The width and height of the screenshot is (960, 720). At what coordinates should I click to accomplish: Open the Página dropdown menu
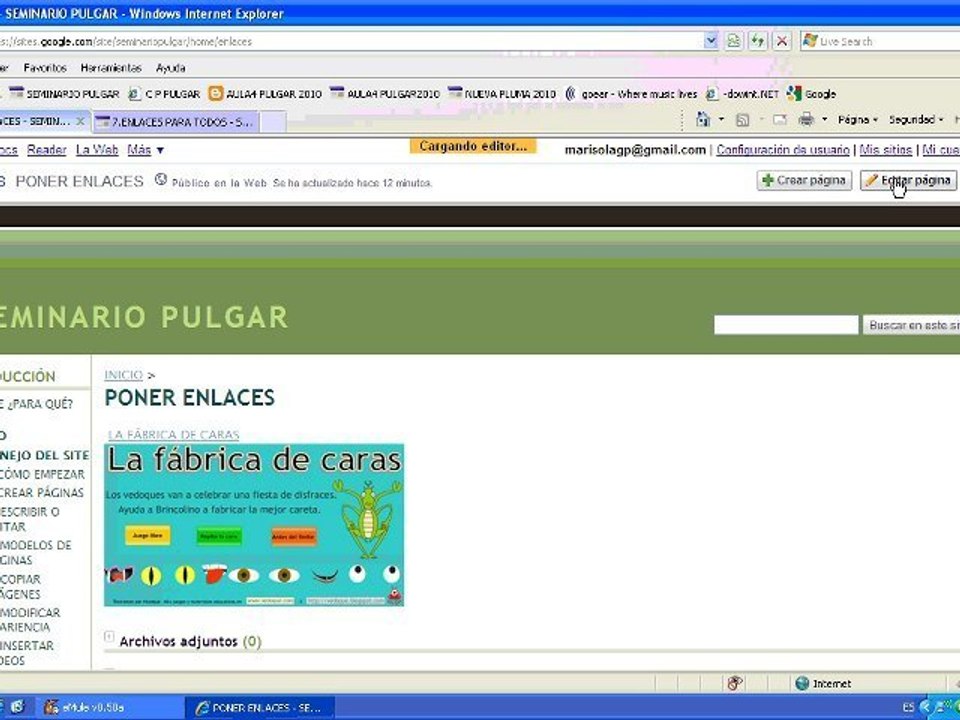(858, 120)
